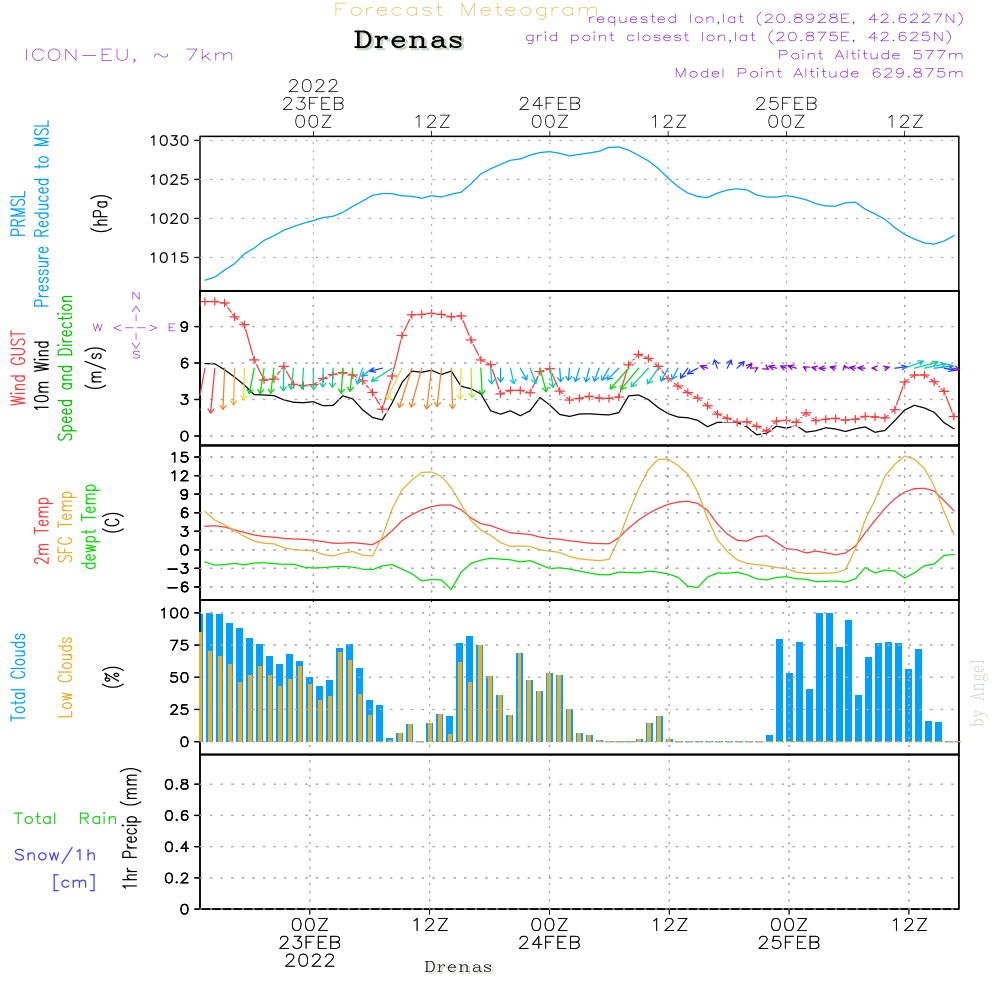Select the 'ICON-EU, ~ 7km' model label
The image size is (1000, 1000).
pyautogui.click(x=129, y=55)
